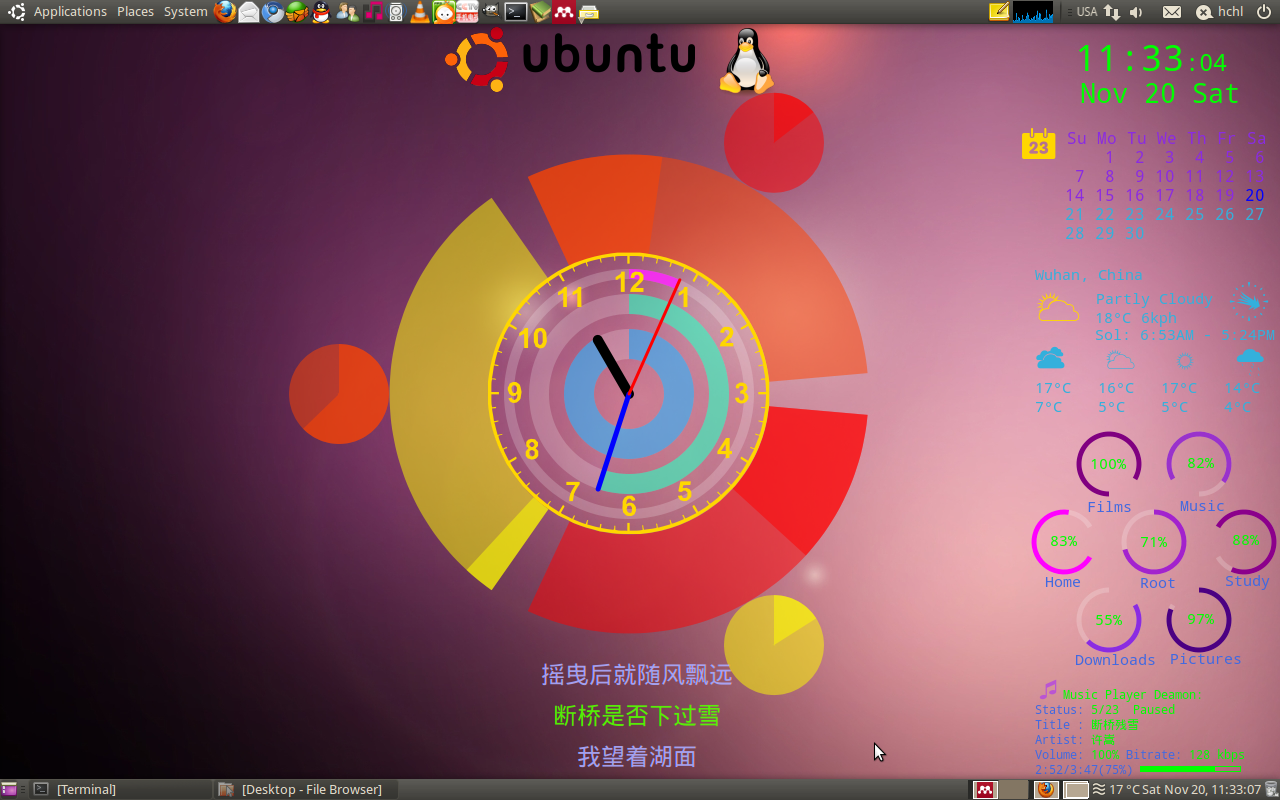Click the Home 83% disk usage ring
Image resolution: width=1280 pixels, height=800 pixels.
[x=1064, y=541]
